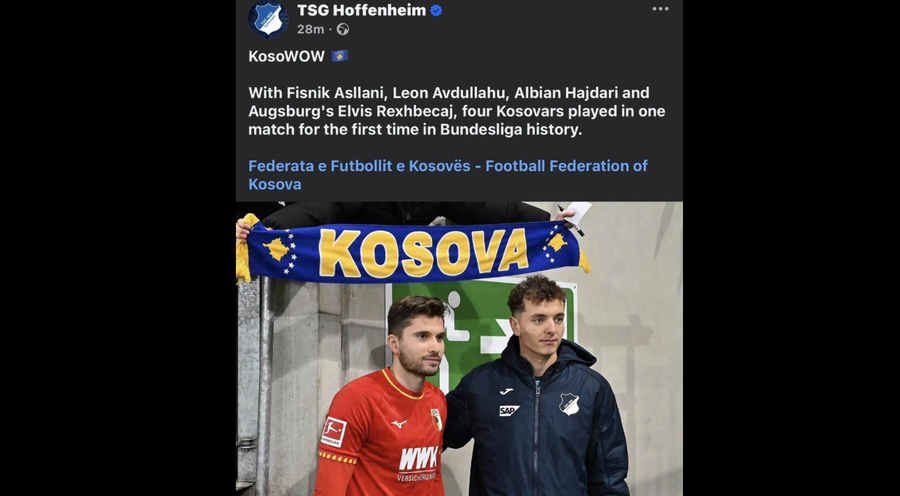The height and width of the screenshot is (496, 900).
Task: Click the SAP logo on navy jacket
Action: click(x=509, y=410)
